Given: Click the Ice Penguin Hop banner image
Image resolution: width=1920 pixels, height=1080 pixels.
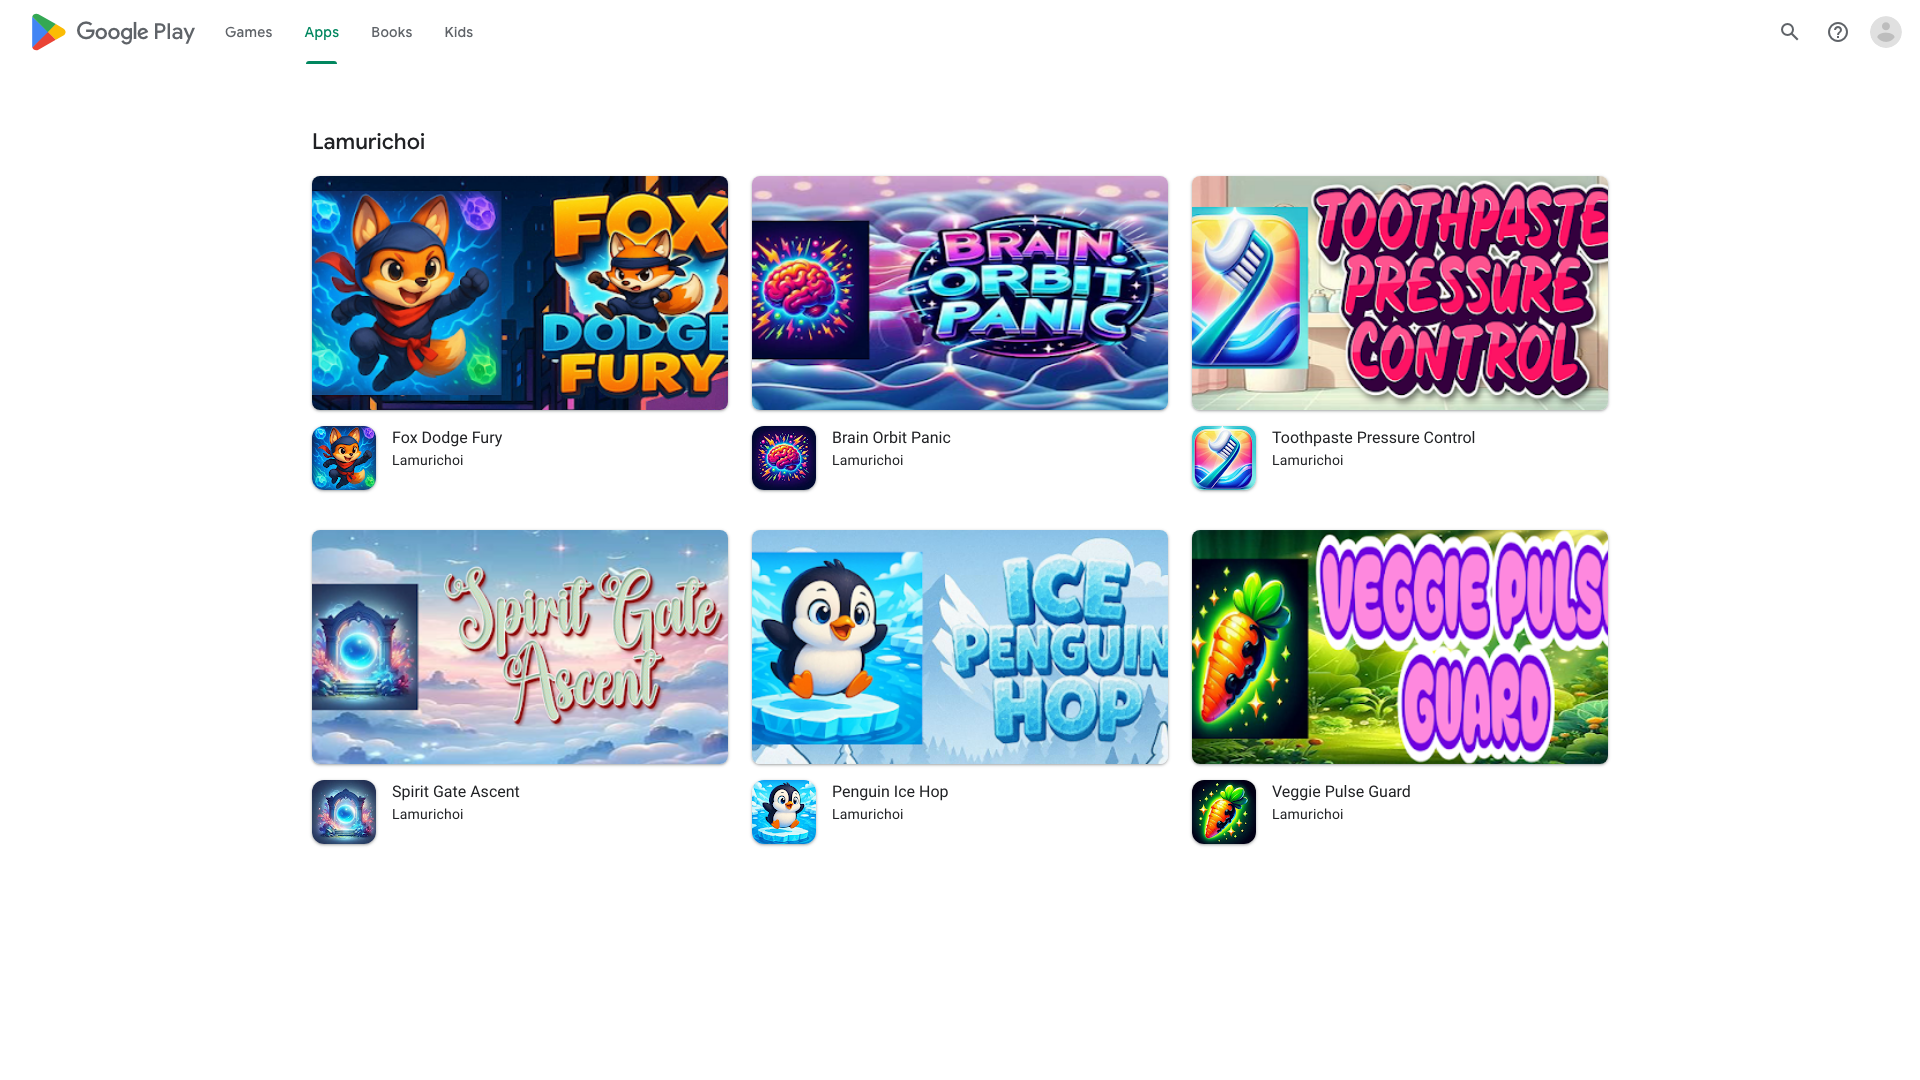Looking at the screenshot, I should click(960, 647).
